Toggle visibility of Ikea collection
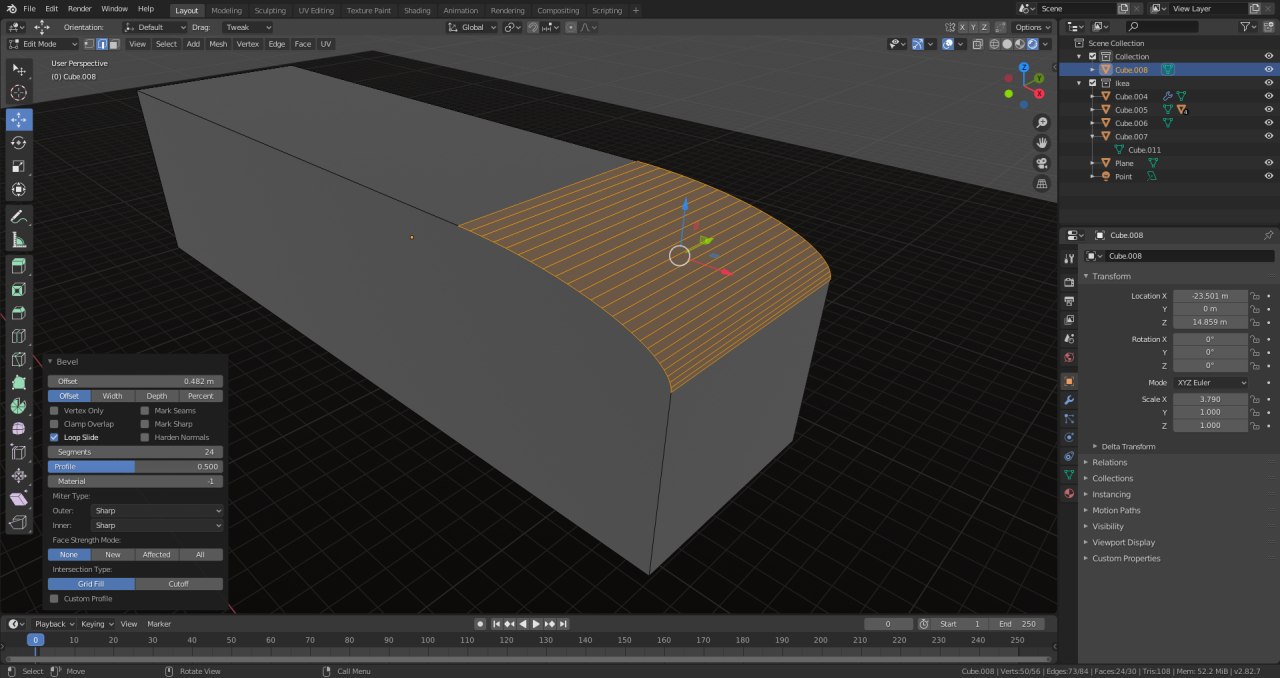The image size is (1280, 678). 1268,83
